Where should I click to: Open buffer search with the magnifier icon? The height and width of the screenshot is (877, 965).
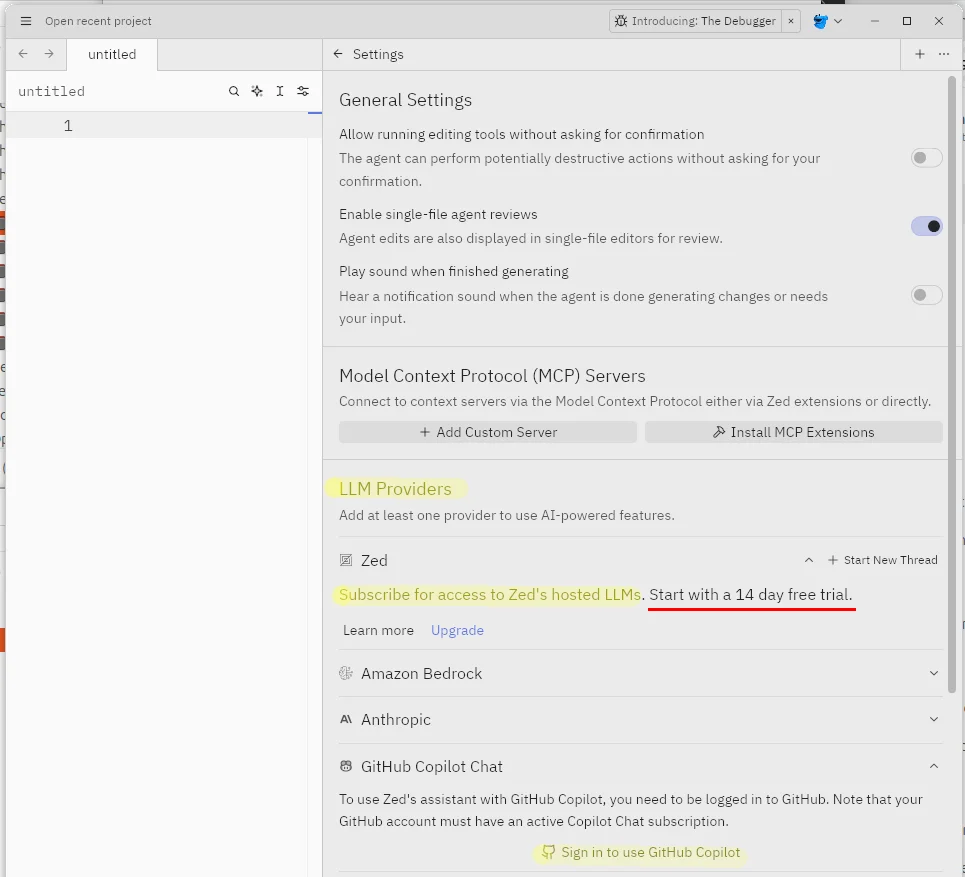pyautogui.click(x=234, y=91)
